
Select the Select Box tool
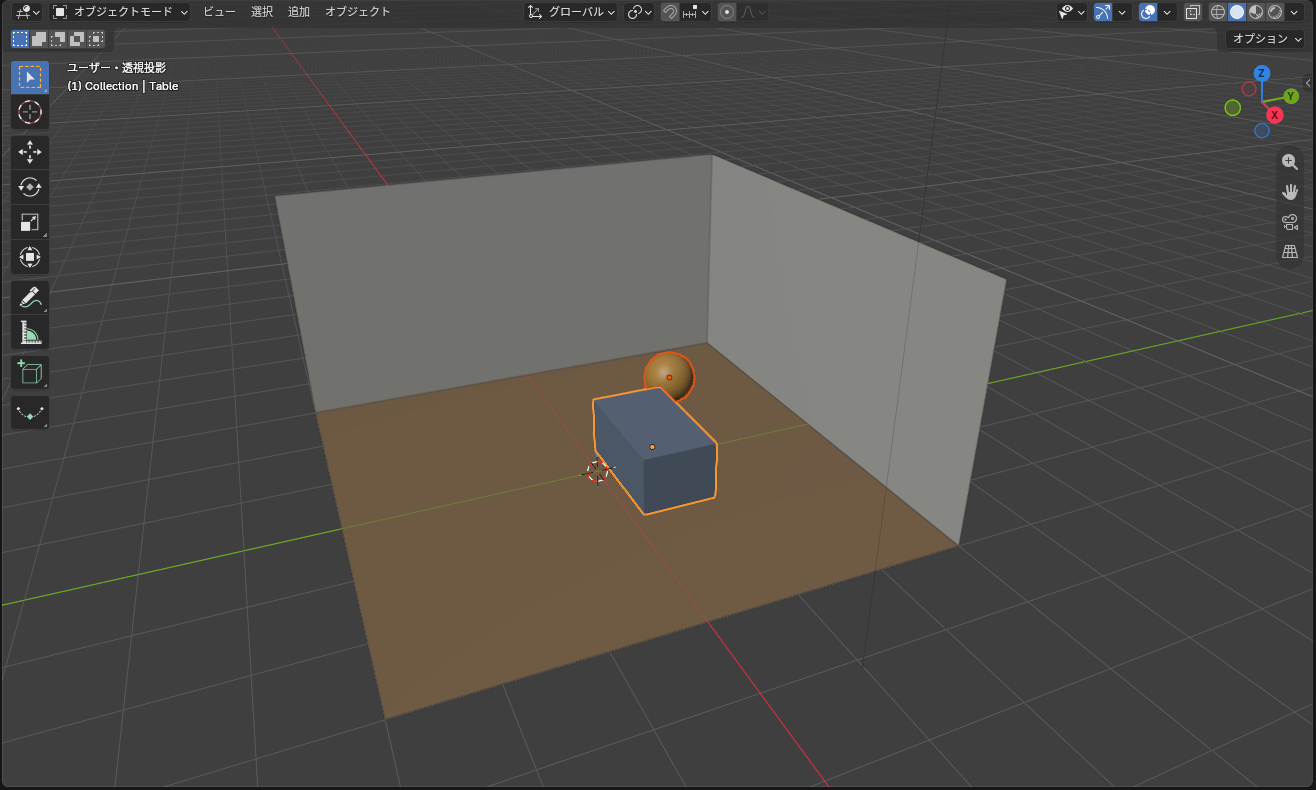pyautogui.click(x=30, y=77)
